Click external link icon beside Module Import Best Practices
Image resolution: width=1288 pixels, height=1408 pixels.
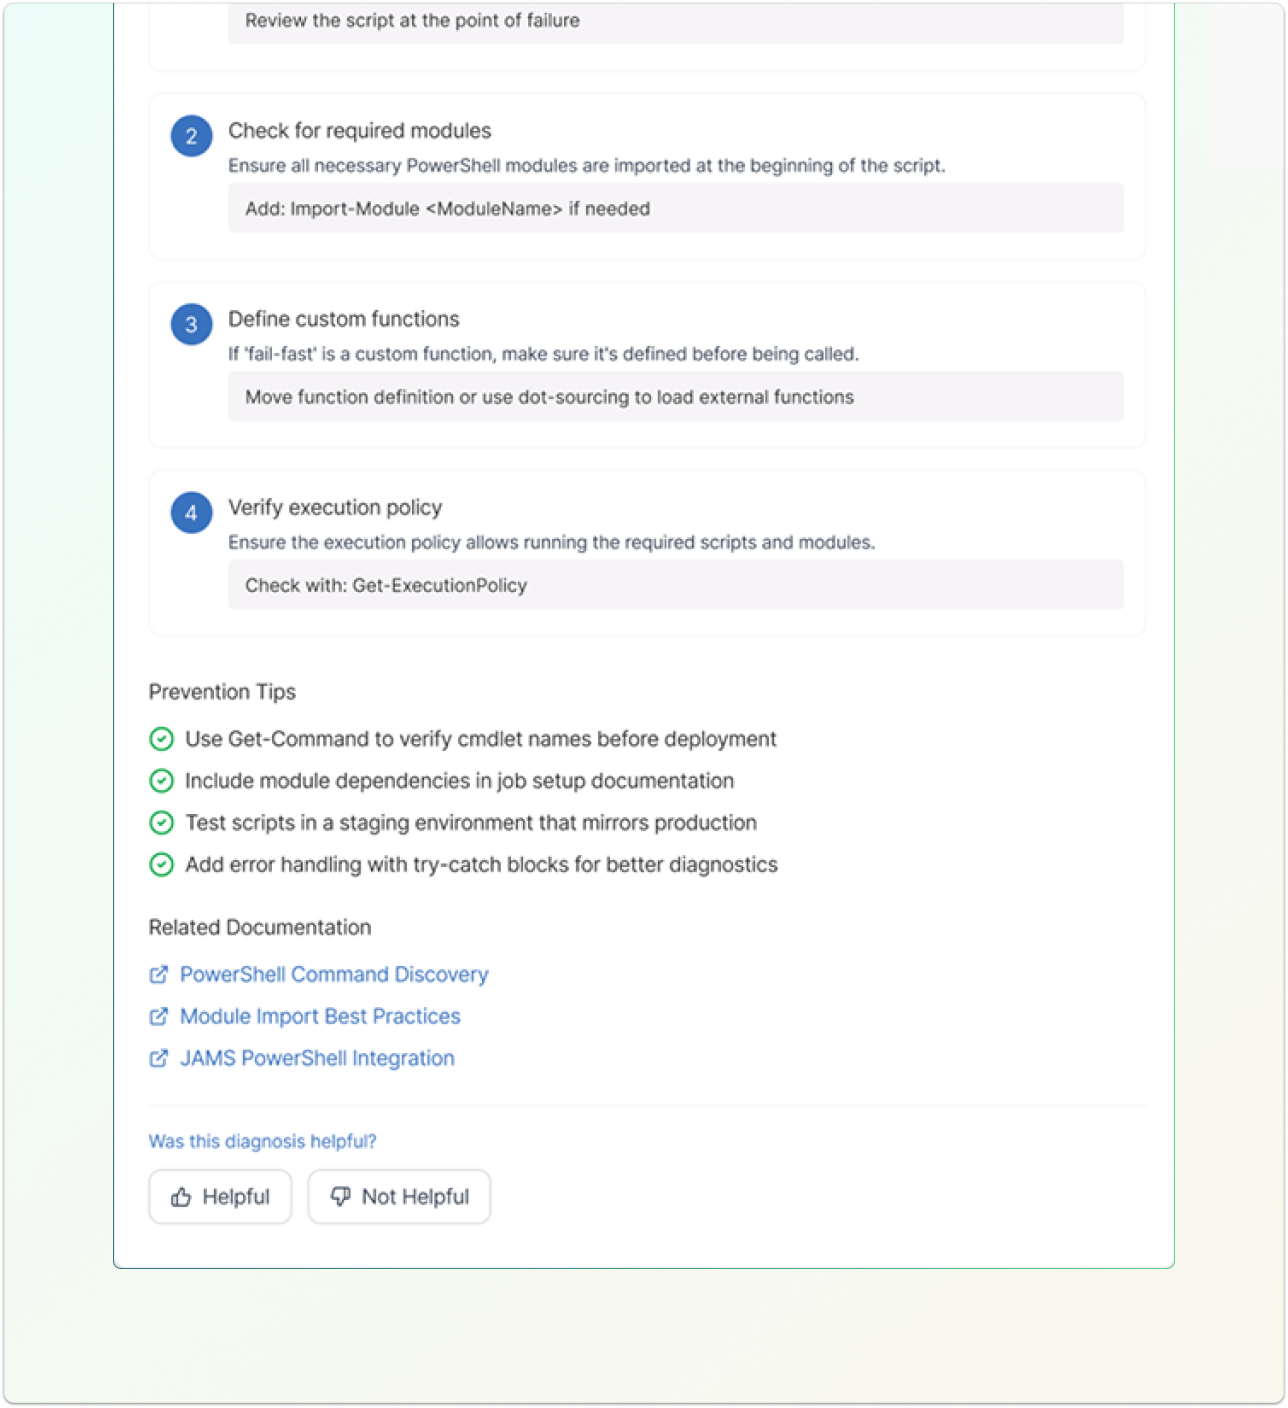coord(158,1017)
